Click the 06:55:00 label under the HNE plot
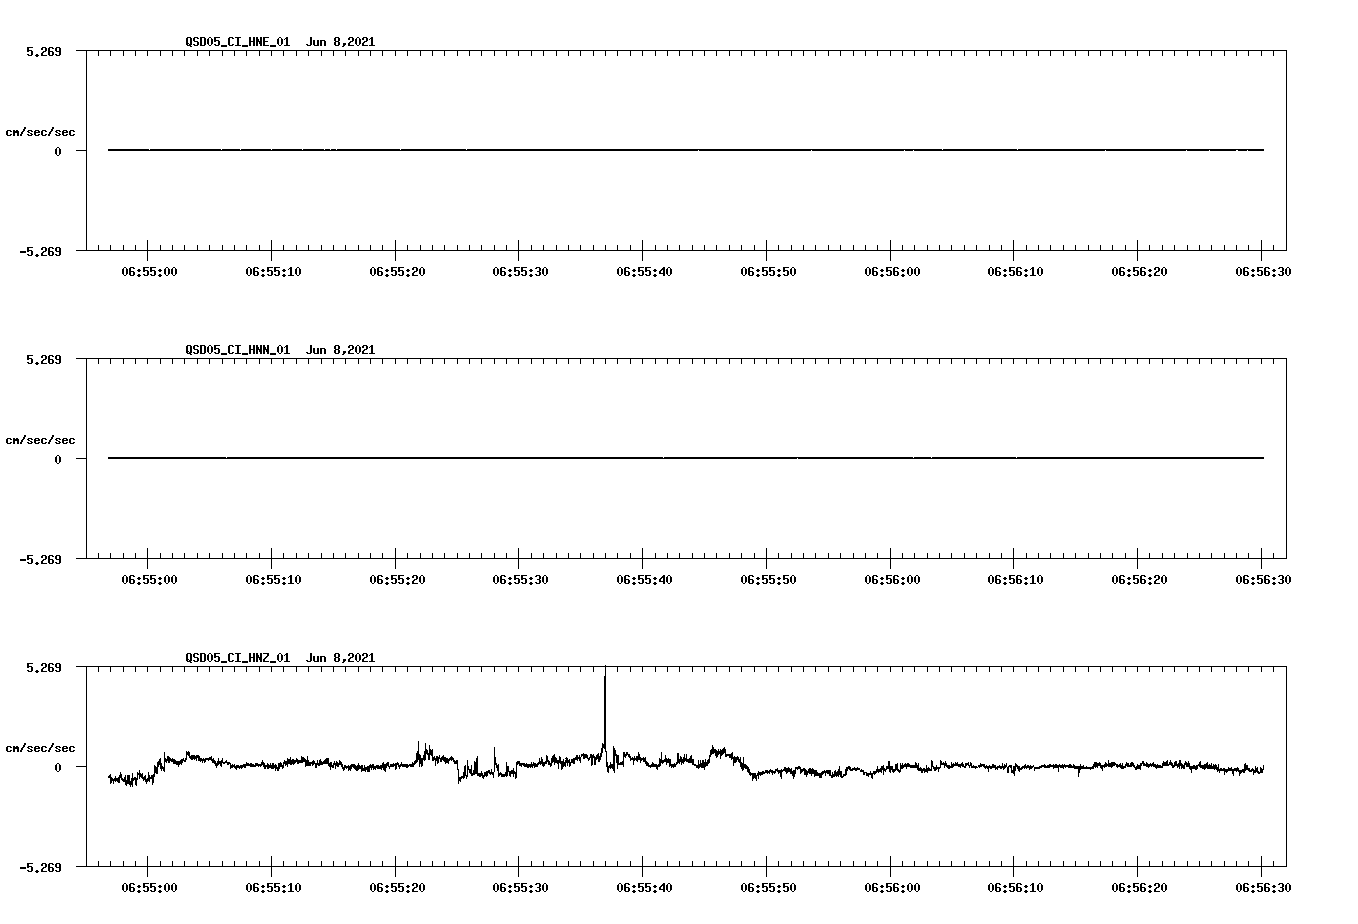 149,271
